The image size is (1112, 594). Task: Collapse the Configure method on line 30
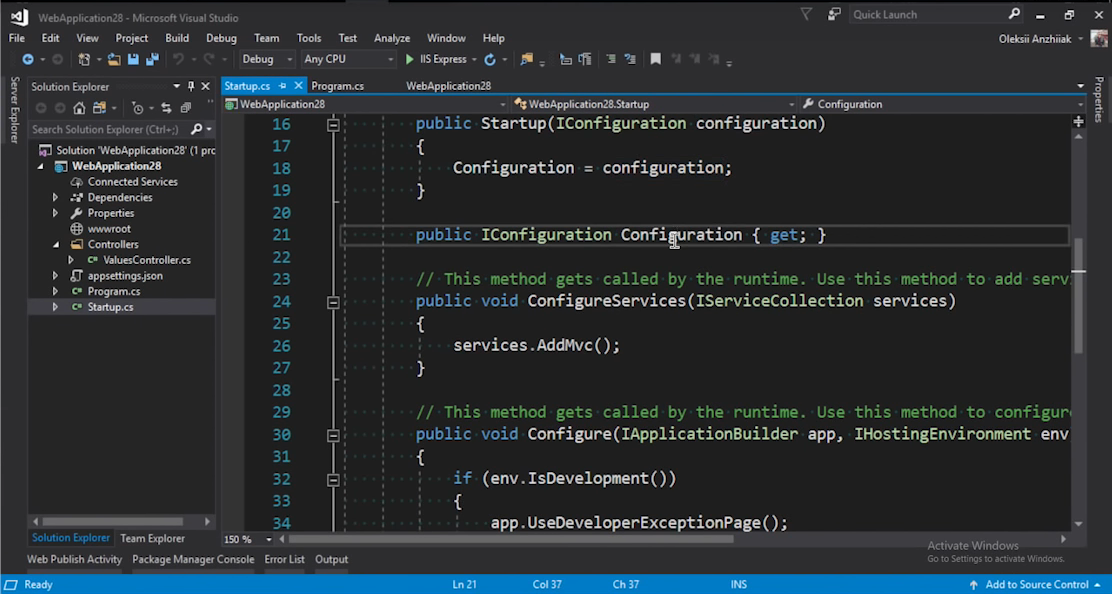click(x=333, y=435)
